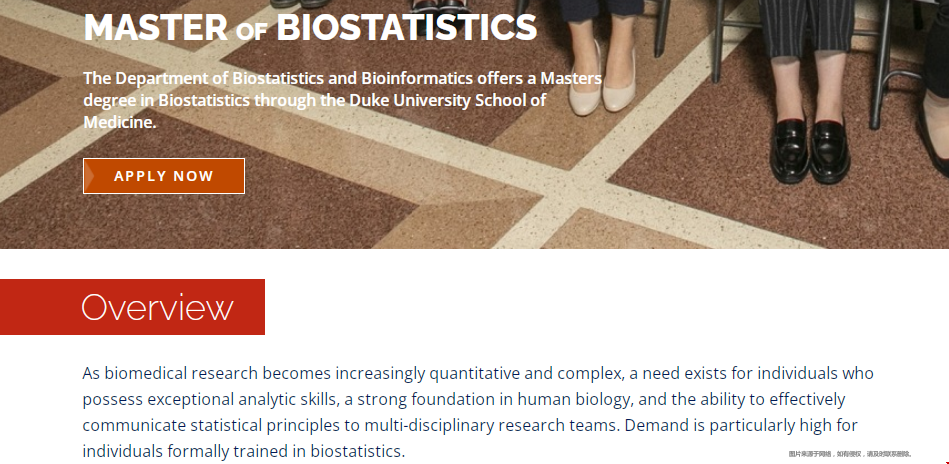Select the Overview section heading
The width and height of the screenshot is (949, 464).
point(157,307)
